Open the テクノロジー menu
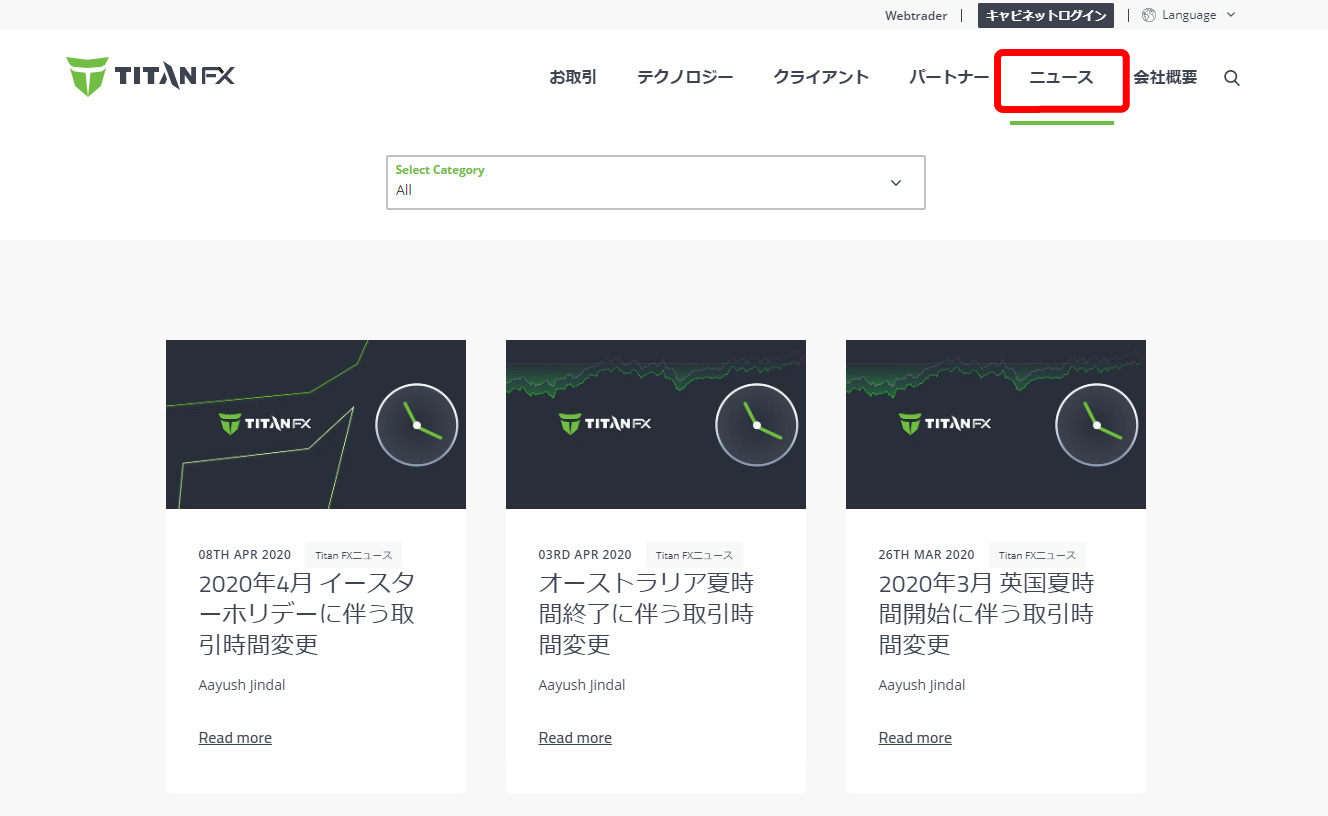Viewport: 1328px width, 816px height. pos(685,77)
